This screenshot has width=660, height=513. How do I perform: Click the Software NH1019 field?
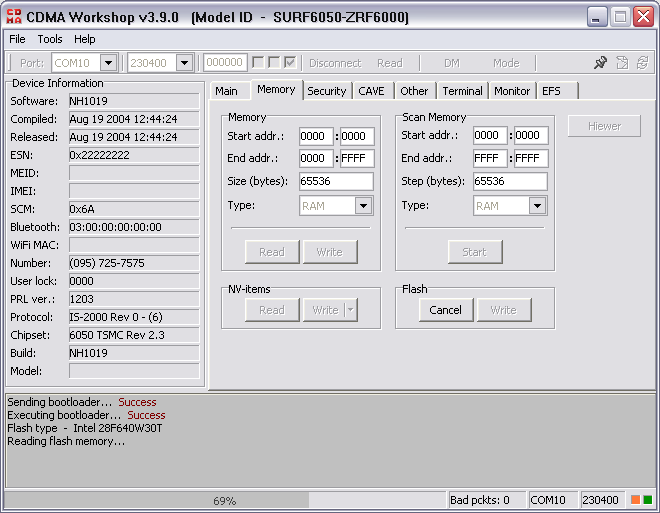(134, 101)
